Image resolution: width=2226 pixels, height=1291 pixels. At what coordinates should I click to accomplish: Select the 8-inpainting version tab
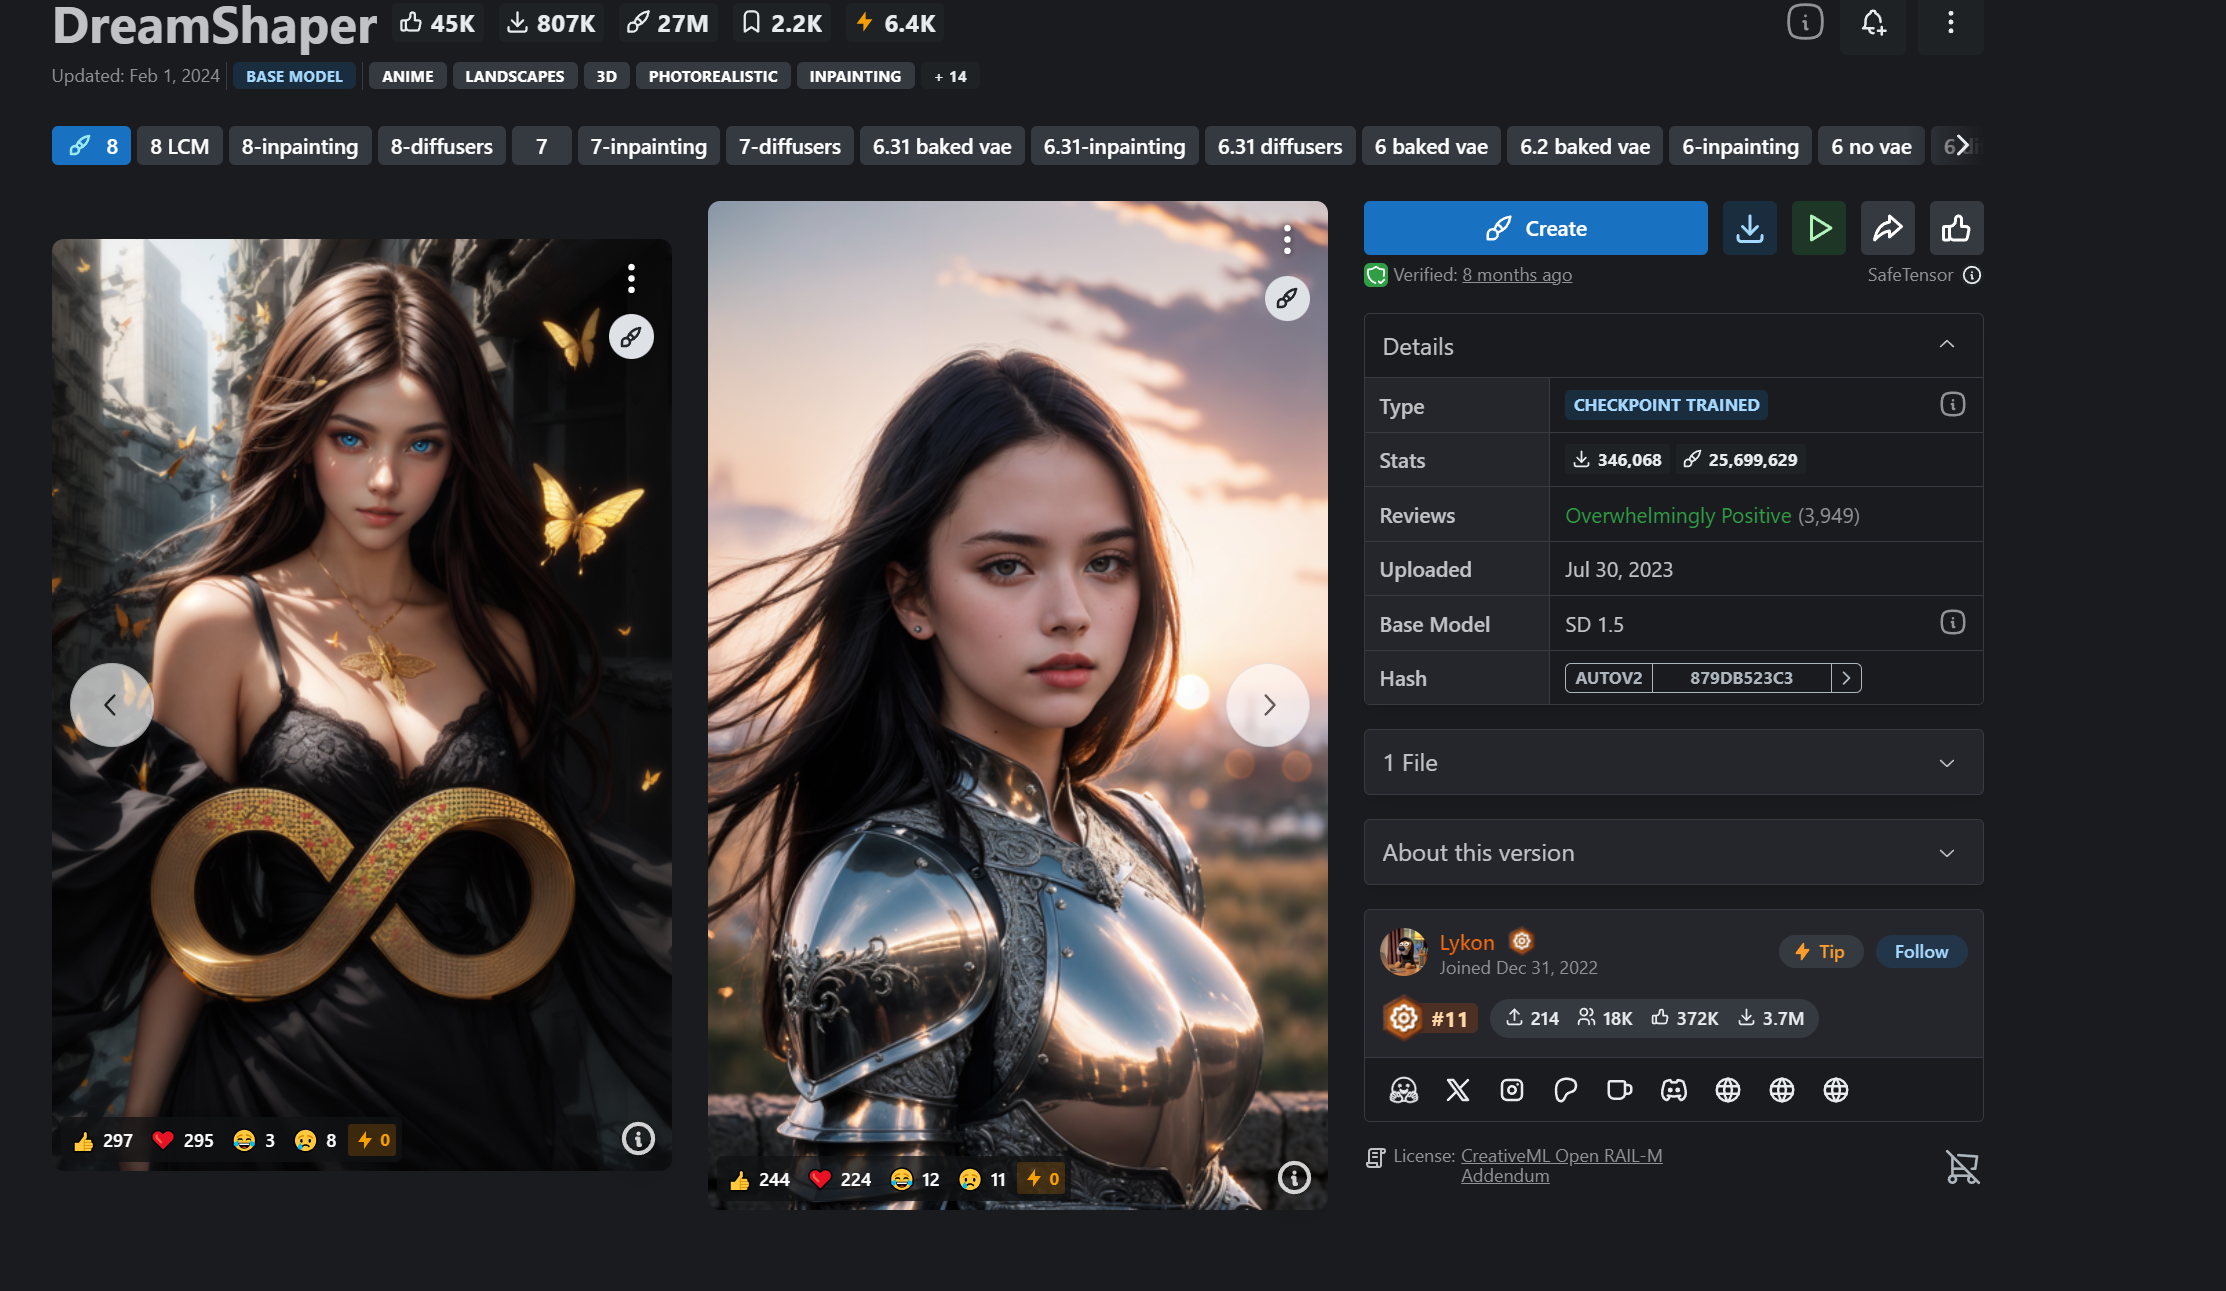[299, 146]
